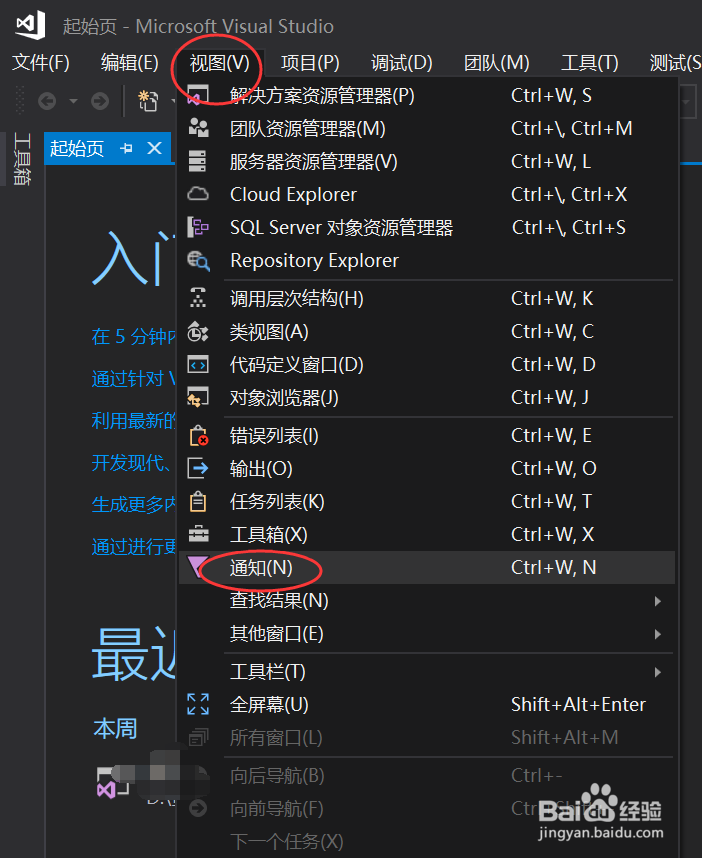Click the Visual Studio logo icon
The height and width of the screenshot is (858, 702).
[30, 25]
